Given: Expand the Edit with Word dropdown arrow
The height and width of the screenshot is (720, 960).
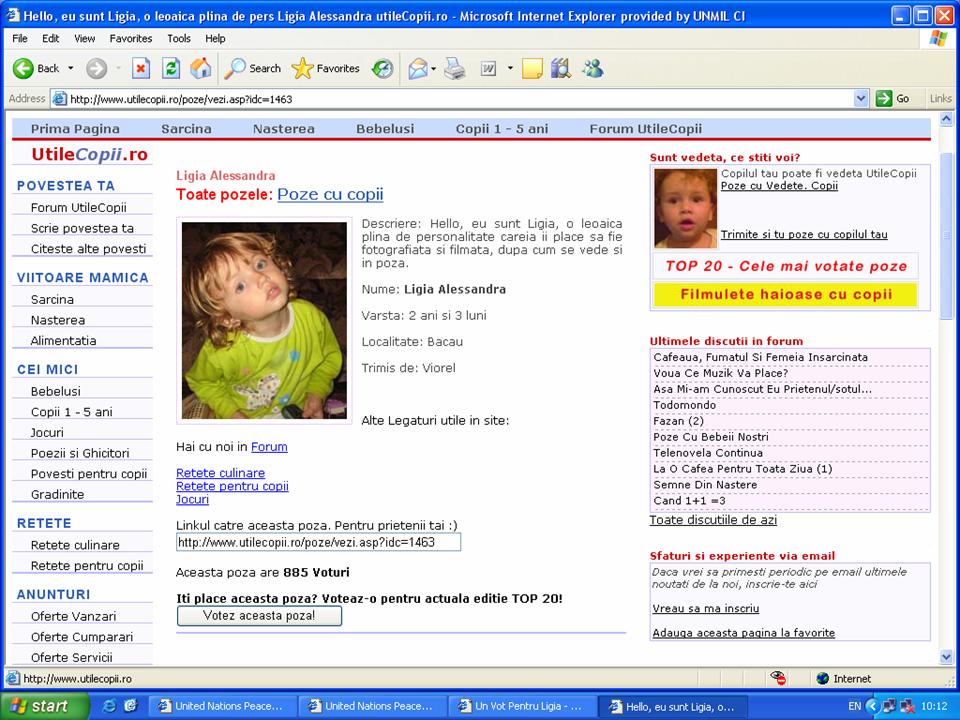Looking at the screenshot, I should coord(510,68).
